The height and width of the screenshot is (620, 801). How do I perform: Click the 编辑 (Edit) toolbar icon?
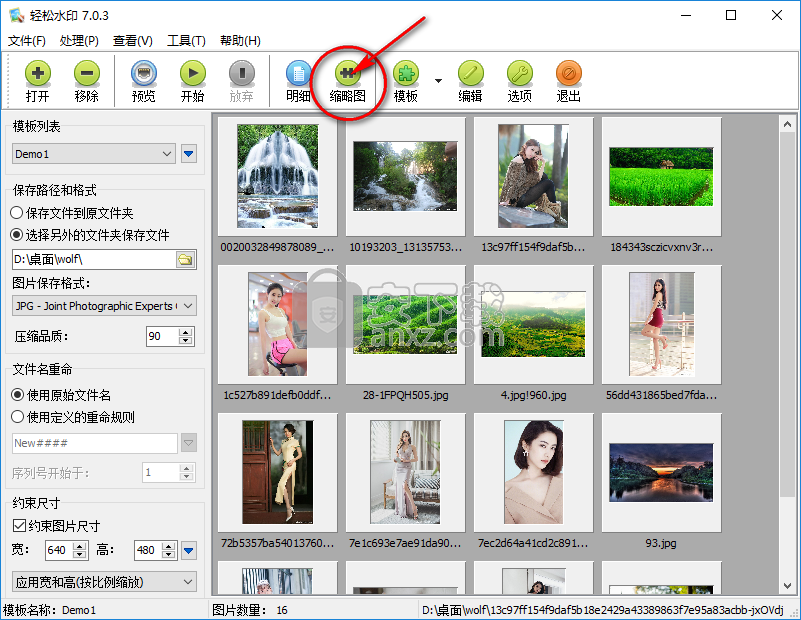(470, 81)
